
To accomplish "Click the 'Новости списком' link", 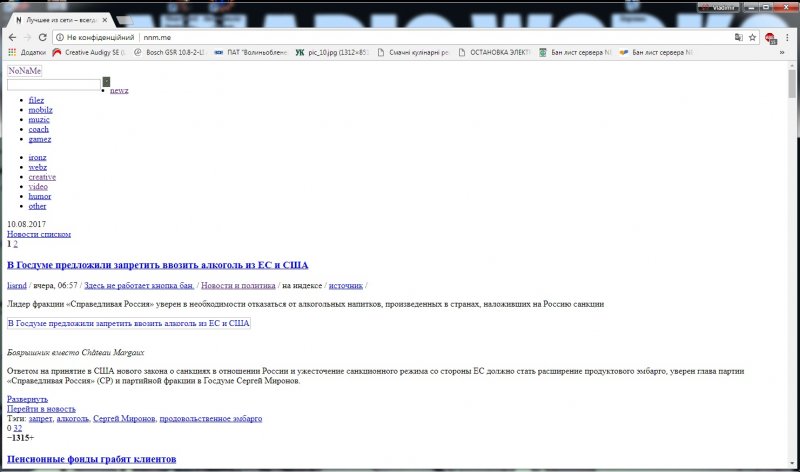I will 39,234.
